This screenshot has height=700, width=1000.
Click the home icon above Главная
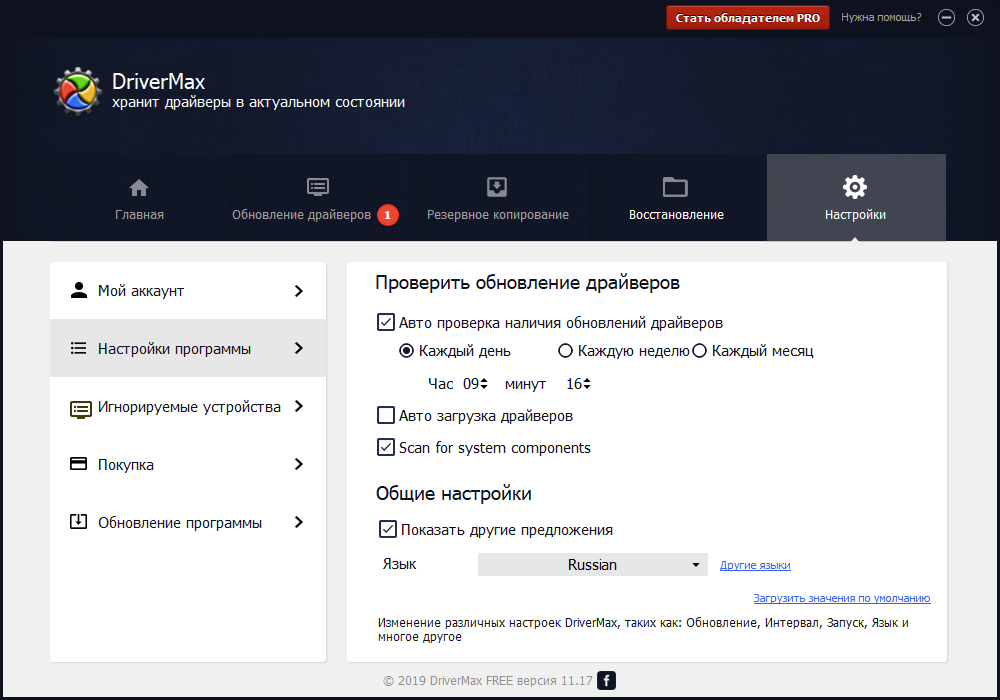click(x=139, y=188)
